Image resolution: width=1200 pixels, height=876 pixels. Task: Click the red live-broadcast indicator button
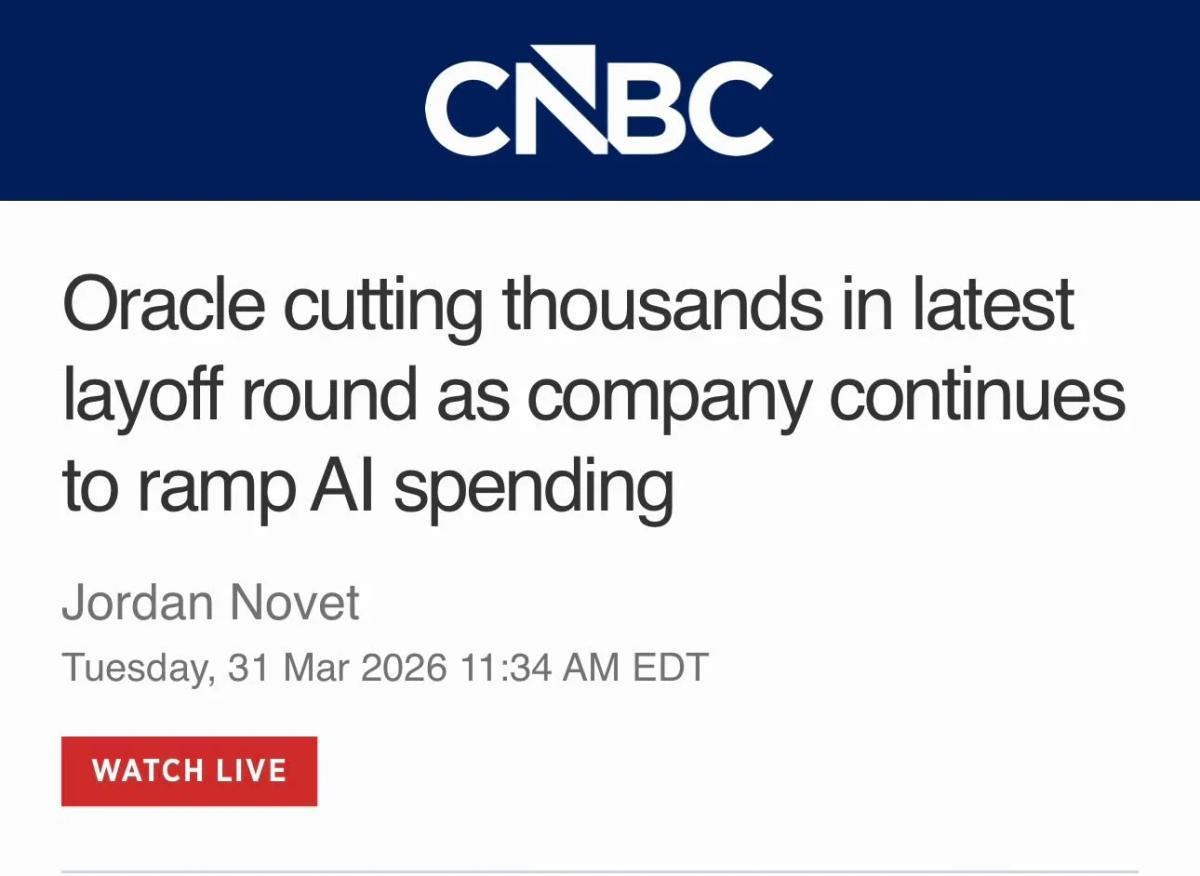coord(189,770)
